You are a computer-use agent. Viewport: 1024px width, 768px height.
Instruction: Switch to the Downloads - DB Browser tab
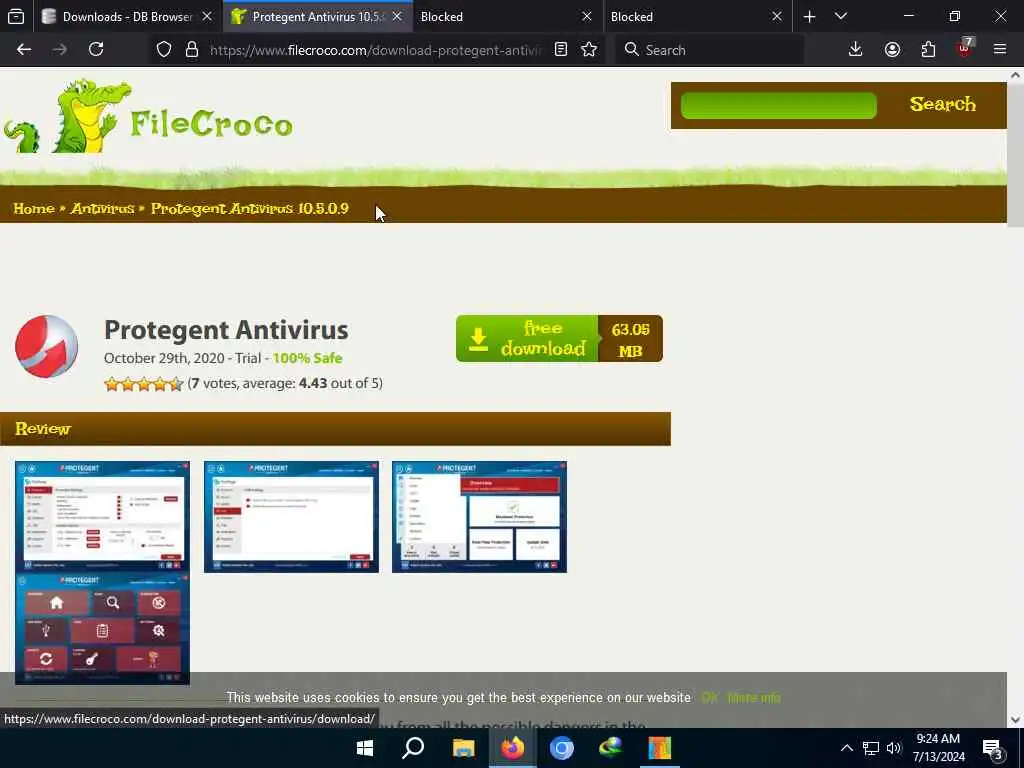pyautogui.click(x=127, y=16)
